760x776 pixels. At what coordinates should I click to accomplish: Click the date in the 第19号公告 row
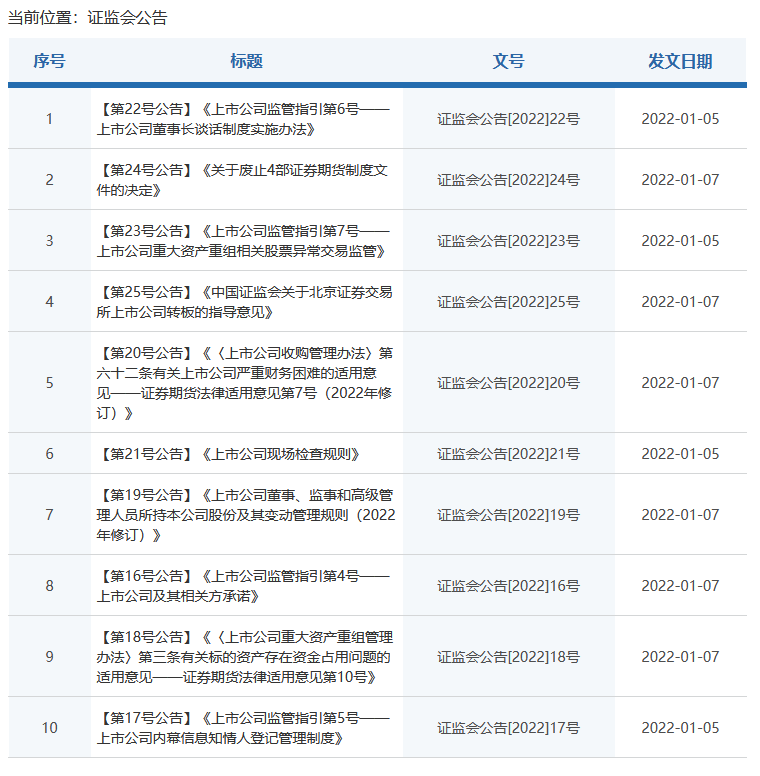point(680,515)
